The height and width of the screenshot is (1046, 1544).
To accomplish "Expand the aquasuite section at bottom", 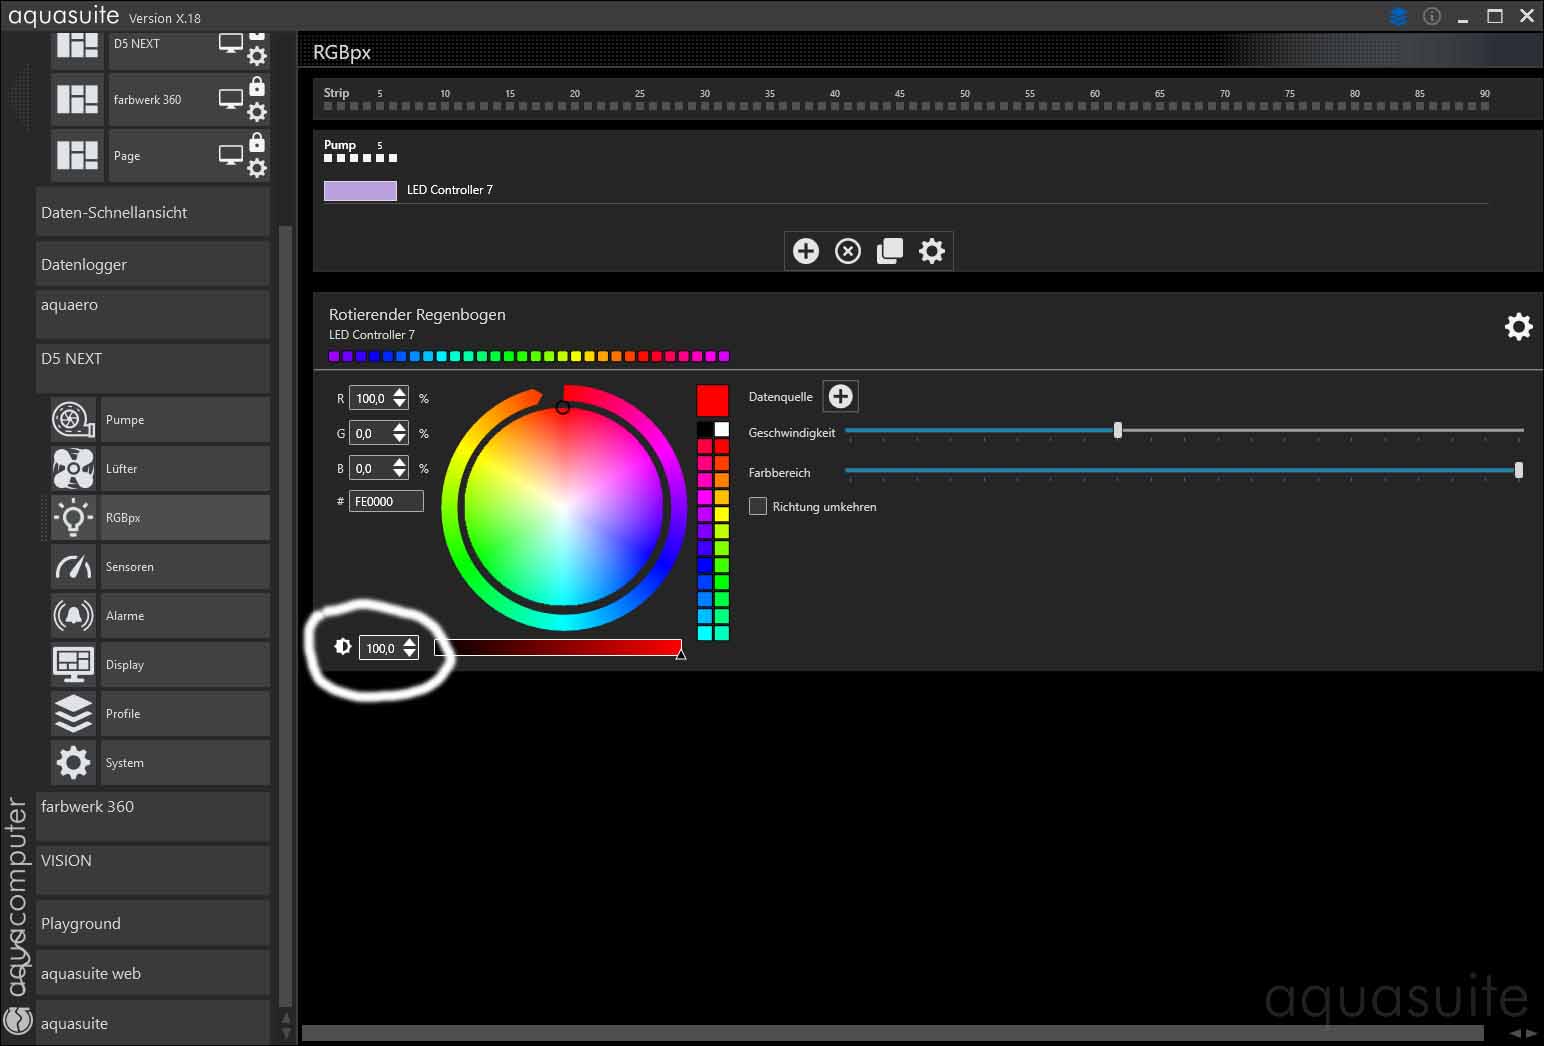I will tap(153, 1023).
